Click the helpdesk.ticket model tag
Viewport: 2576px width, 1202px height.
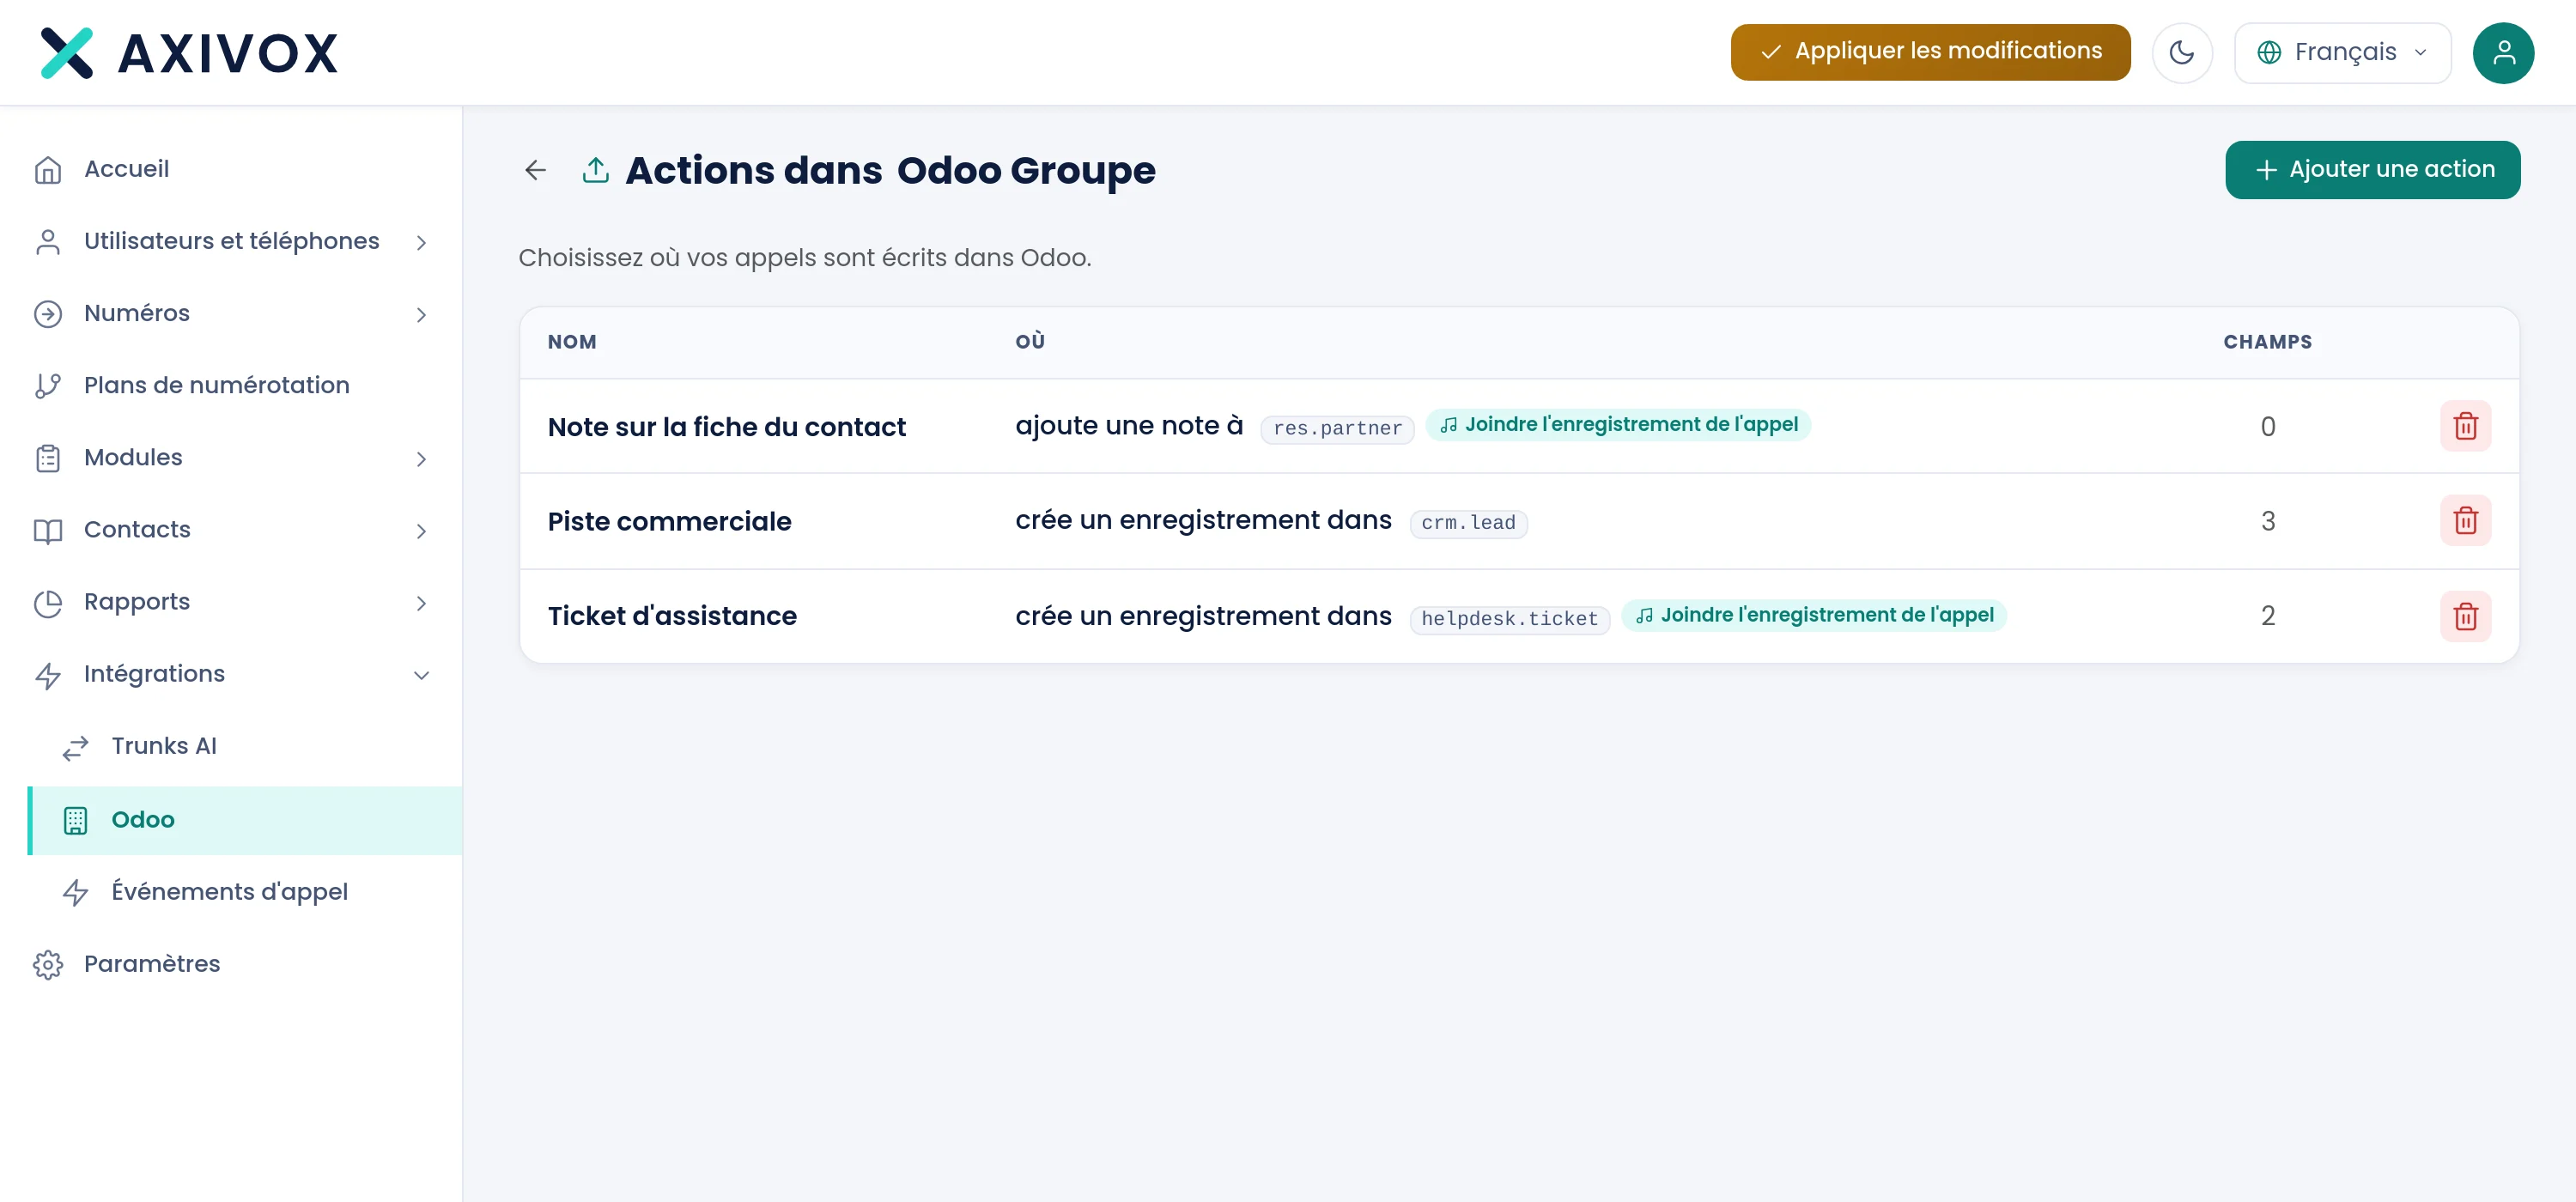(x=1509, y=618)
